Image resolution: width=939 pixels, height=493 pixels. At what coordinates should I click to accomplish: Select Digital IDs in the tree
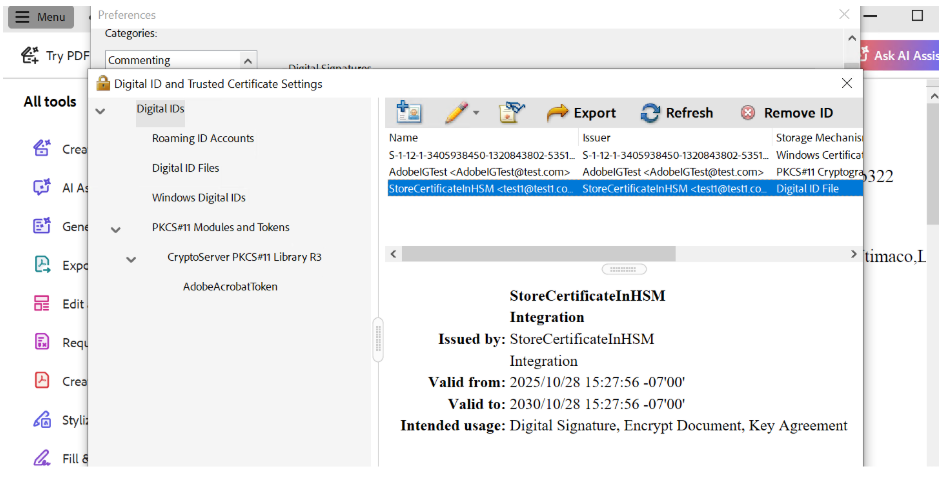pos(160,109)
